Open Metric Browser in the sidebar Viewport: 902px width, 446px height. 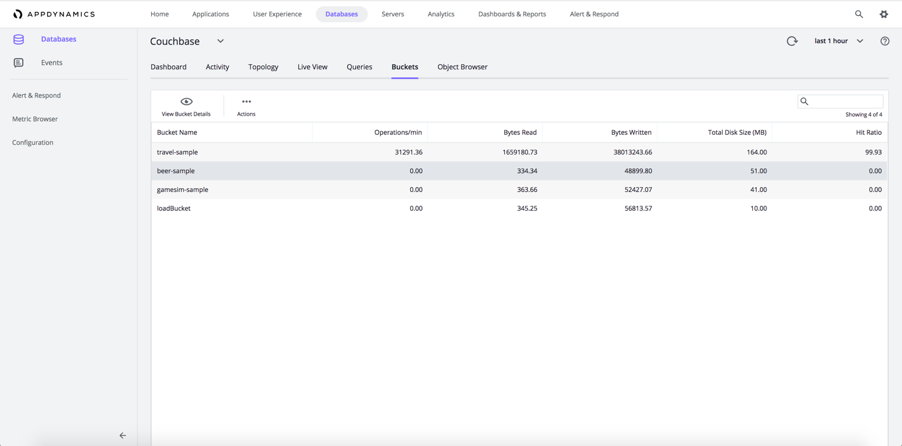pyautogui.click(x=35, y=119)
